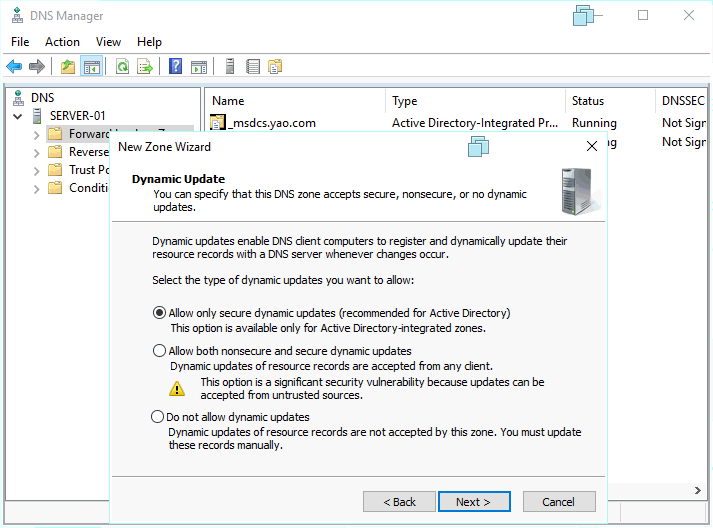Maximize the DNS Manager window
Image resolution: width=713 pixels, height=528 pixels.
click(643, 15)
